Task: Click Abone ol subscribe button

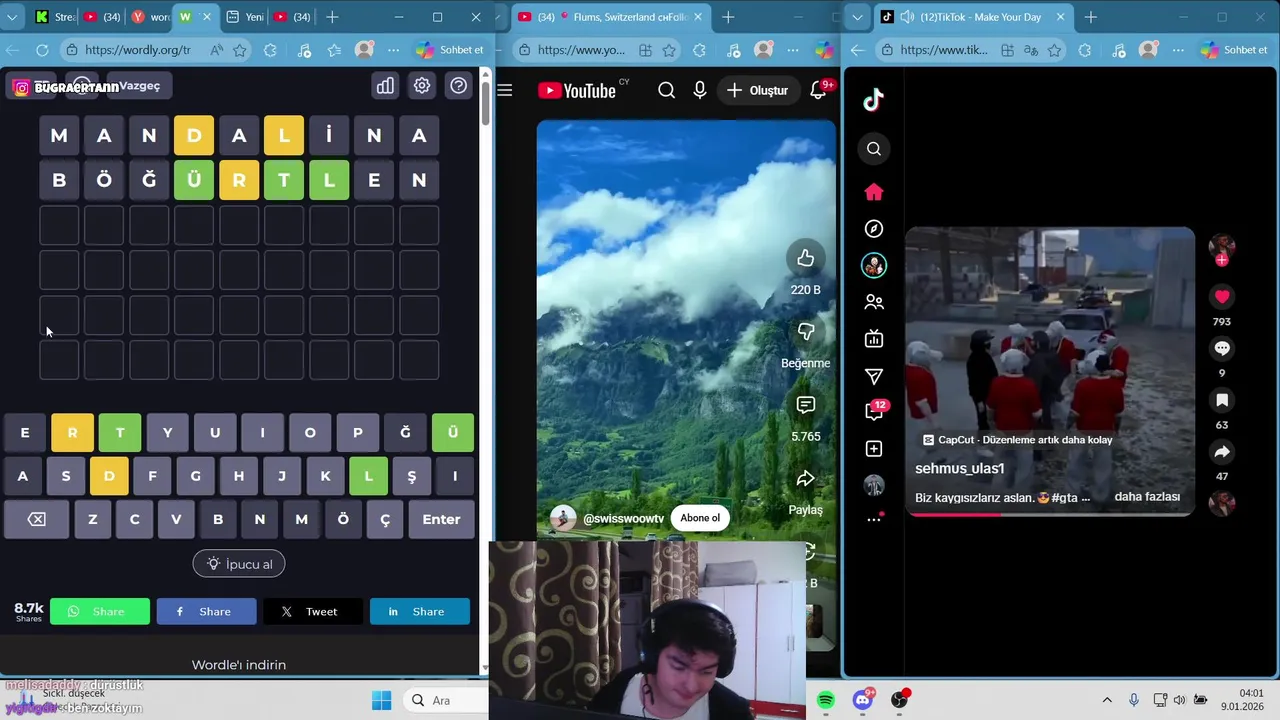Action: (x=700, y=518)
